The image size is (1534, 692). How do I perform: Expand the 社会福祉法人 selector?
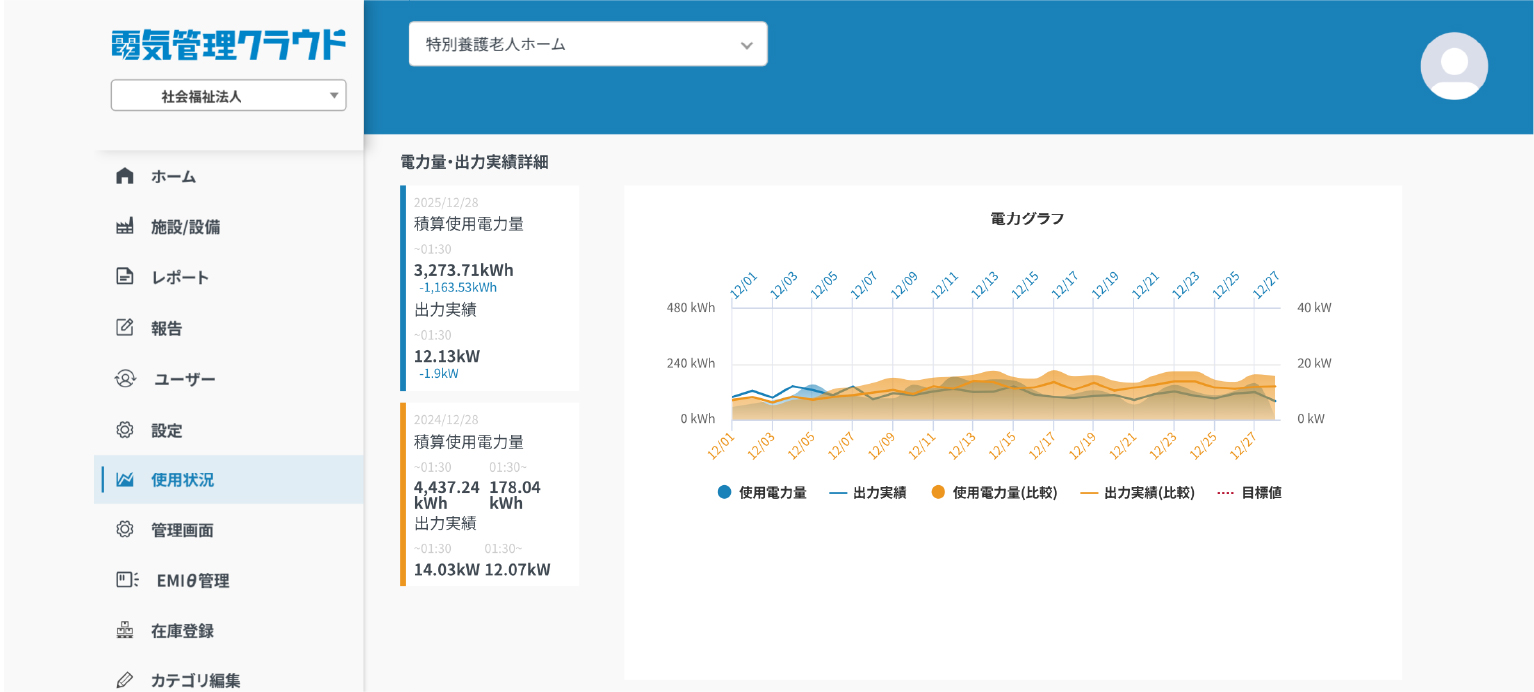click(x=228, y=95)
